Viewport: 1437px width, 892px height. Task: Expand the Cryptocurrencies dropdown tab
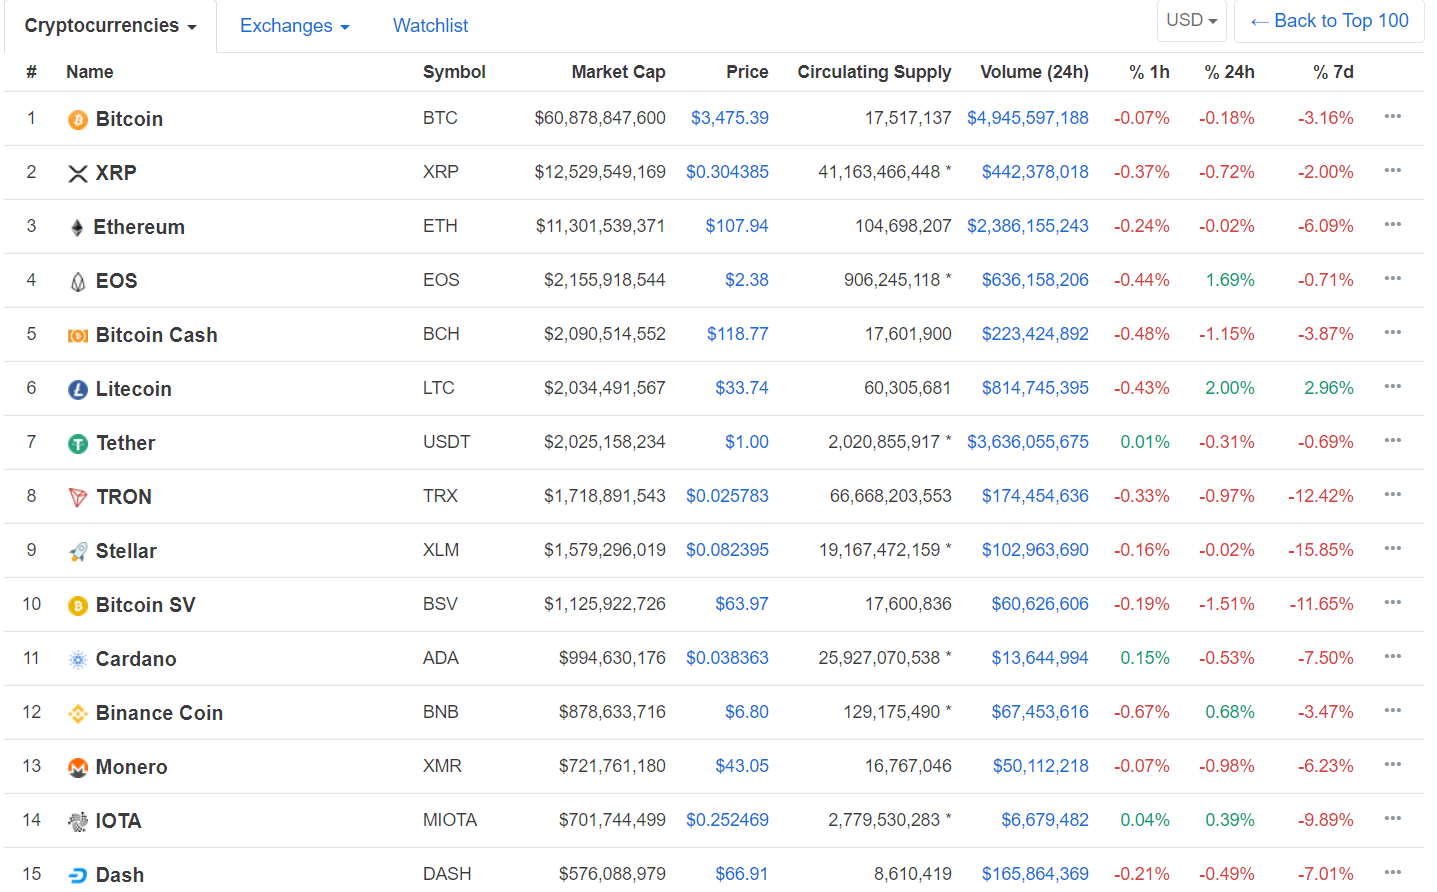pos(110,26)
